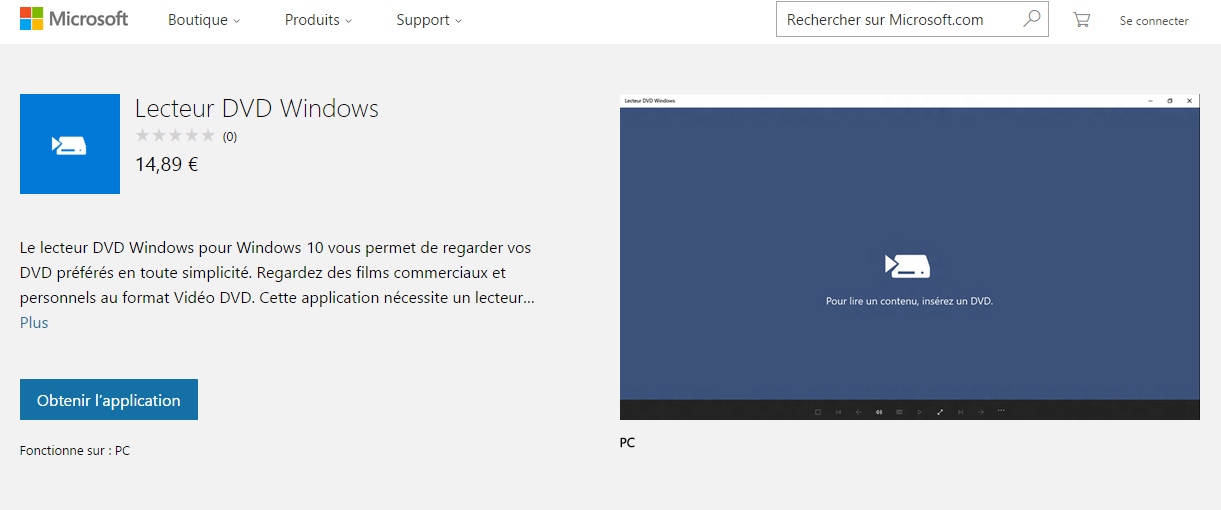Expand the Boutique menu
This screenshot has width=1221, height=510.
click(204, 20)
